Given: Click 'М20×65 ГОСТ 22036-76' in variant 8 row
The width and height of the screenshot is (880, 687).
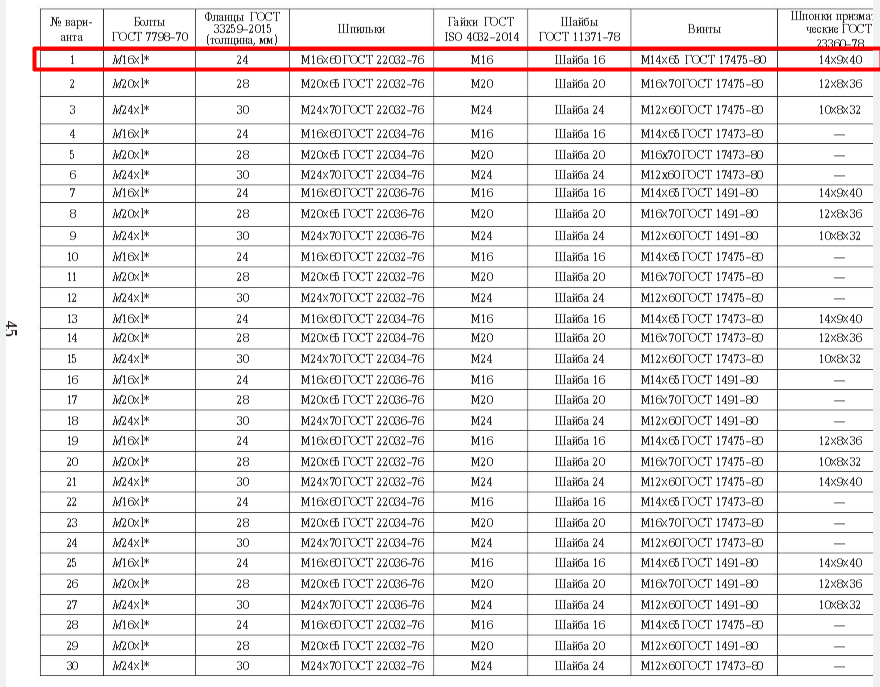Looking at the screenshot, I should coord(363,214).
